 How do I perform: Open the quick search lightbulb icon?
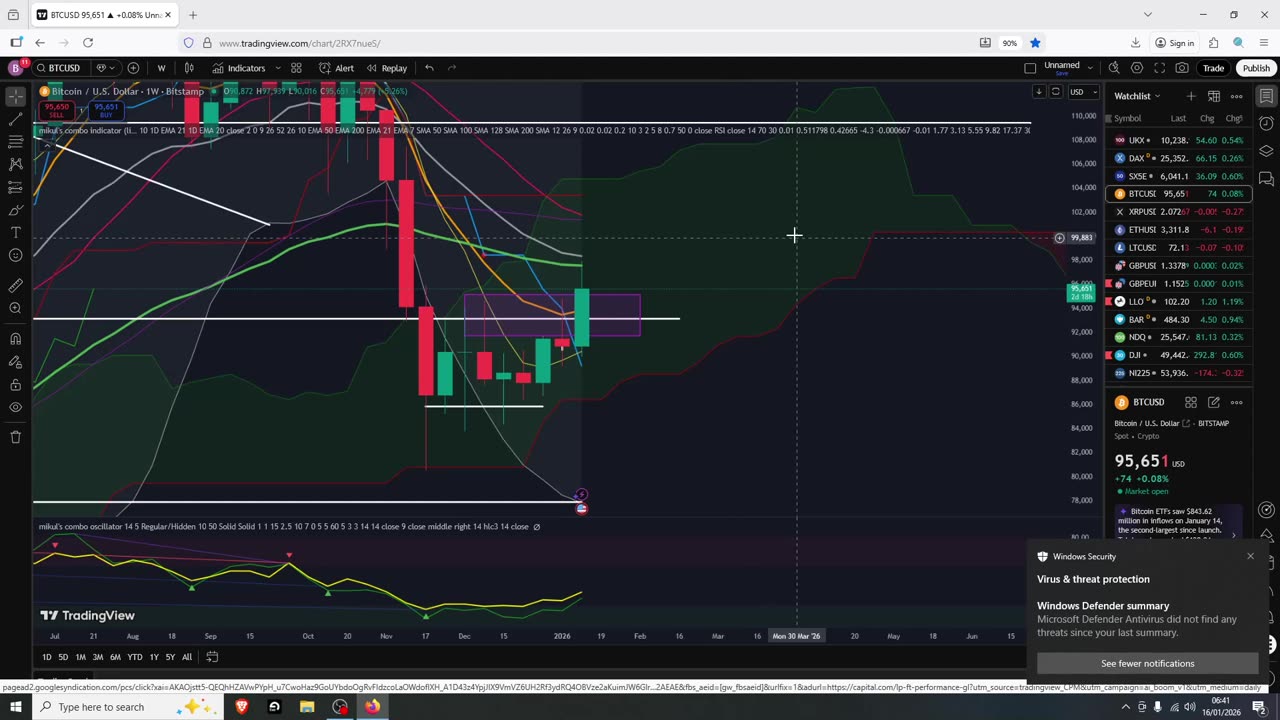tap(1114, 68)
